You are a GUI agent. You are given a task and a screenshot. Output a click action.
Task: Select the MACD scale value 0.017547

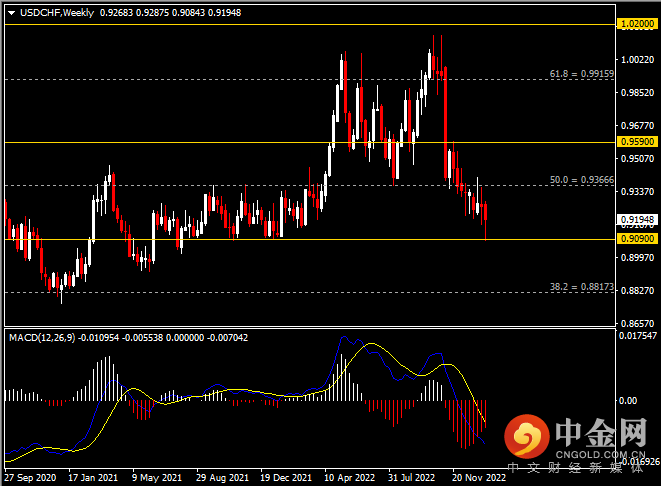(x=638, y=336)
